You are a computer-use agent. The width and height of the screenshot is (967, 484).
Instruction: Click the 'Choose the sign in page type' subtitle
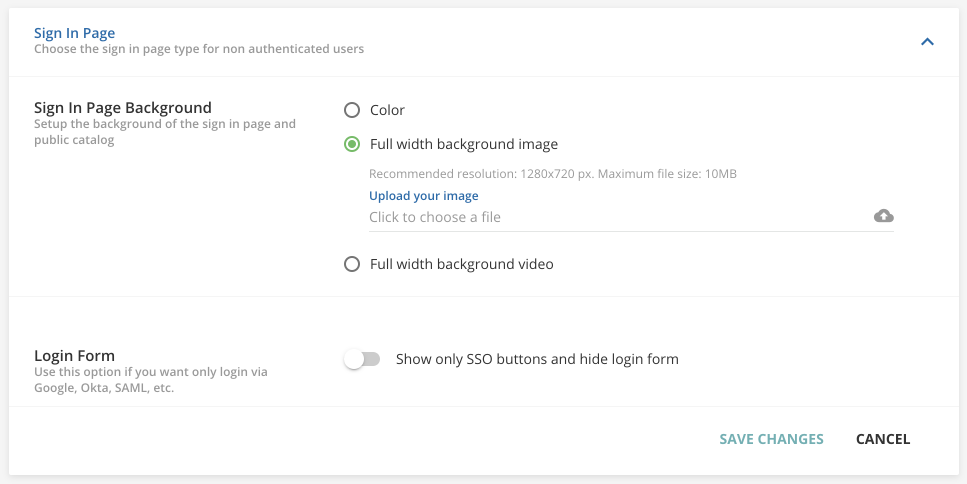199,49
